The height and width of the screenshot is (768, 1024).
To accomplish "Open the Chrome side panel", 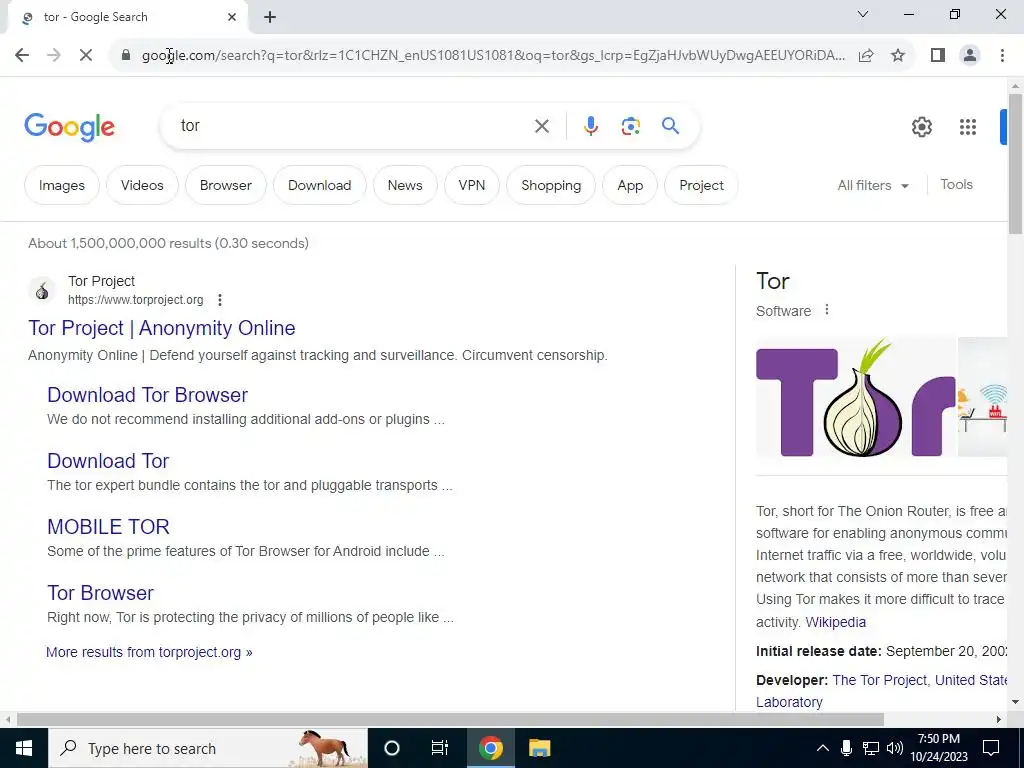I will (x=938, y=55).
